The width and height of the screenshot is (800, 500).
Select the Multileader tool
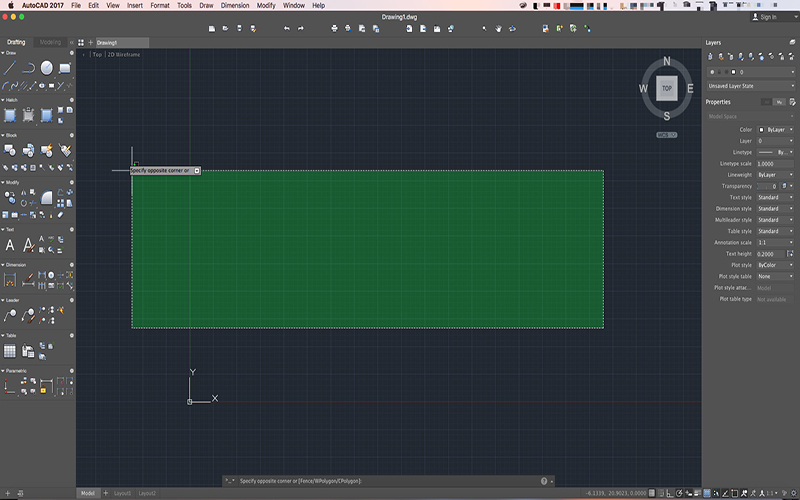pos(10,315)
